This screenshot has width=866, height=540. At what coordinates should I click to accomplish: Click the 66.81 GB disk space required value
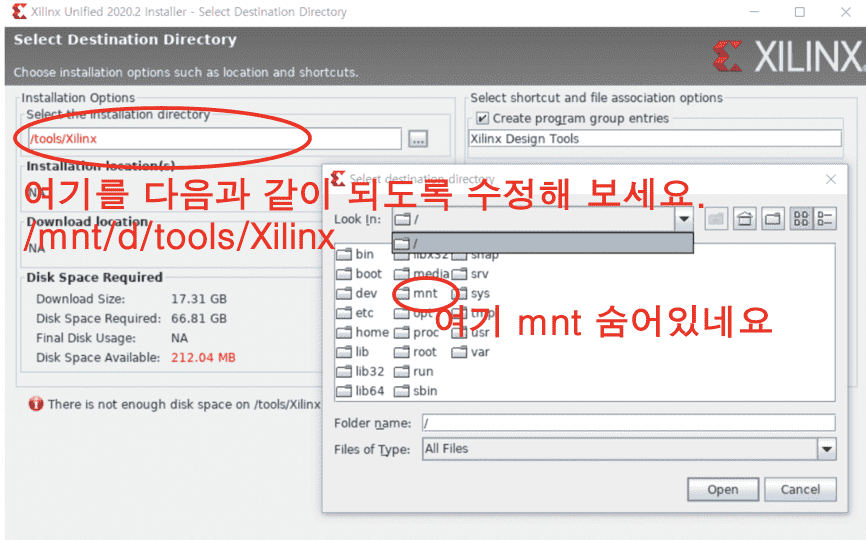coord(199,319)
